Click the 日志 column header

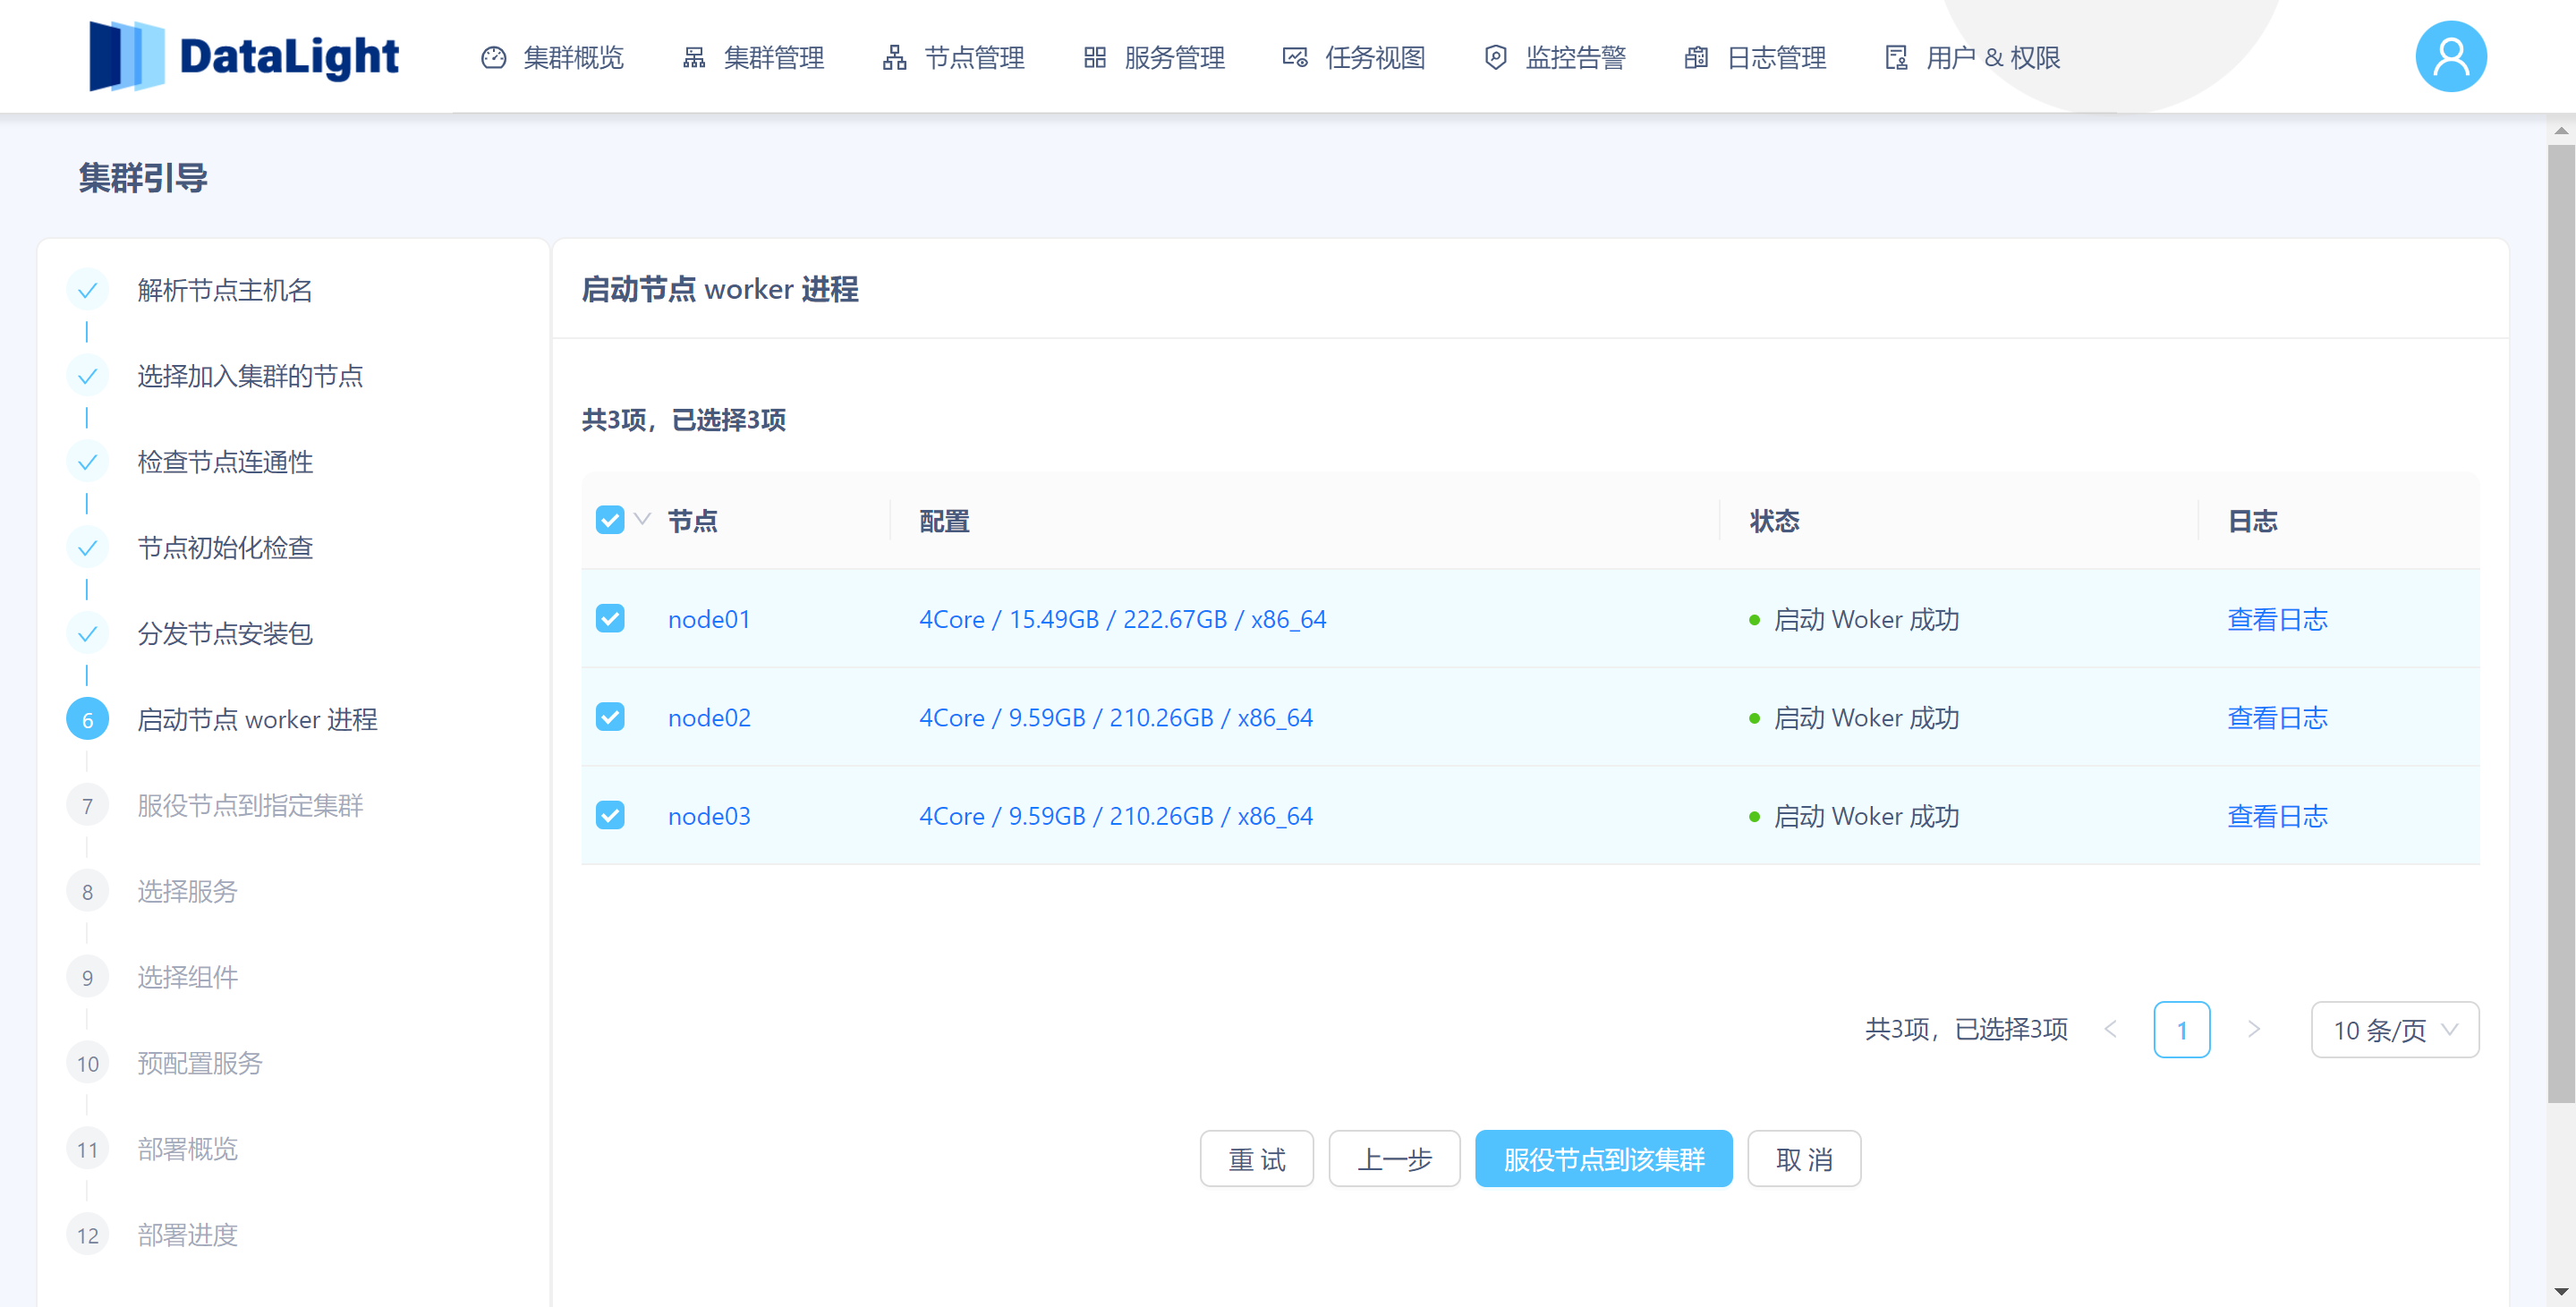click(2252, 520)
